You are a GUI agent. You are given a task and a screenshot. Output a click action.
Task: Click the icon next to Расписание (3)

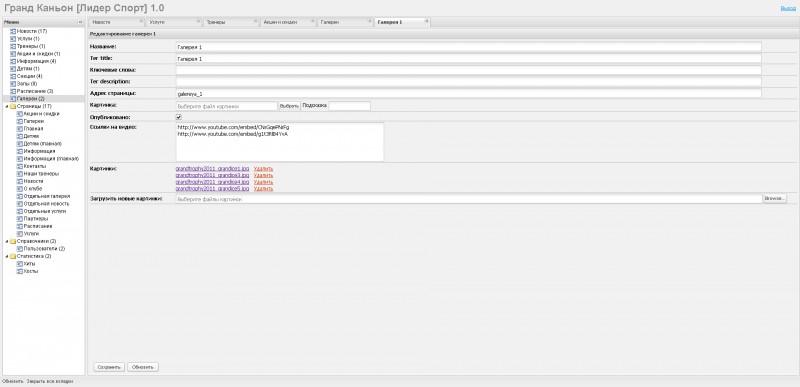click(x=13, y=91)
